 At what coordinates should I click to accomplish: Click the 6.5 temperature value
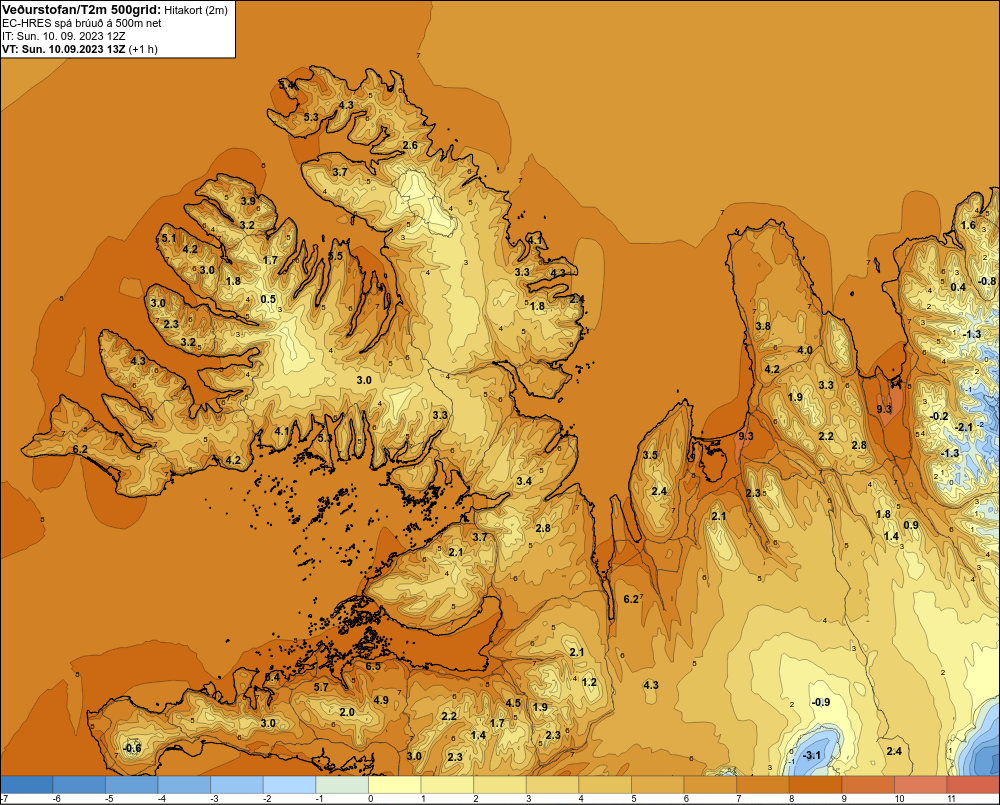(x=373, y=667)
